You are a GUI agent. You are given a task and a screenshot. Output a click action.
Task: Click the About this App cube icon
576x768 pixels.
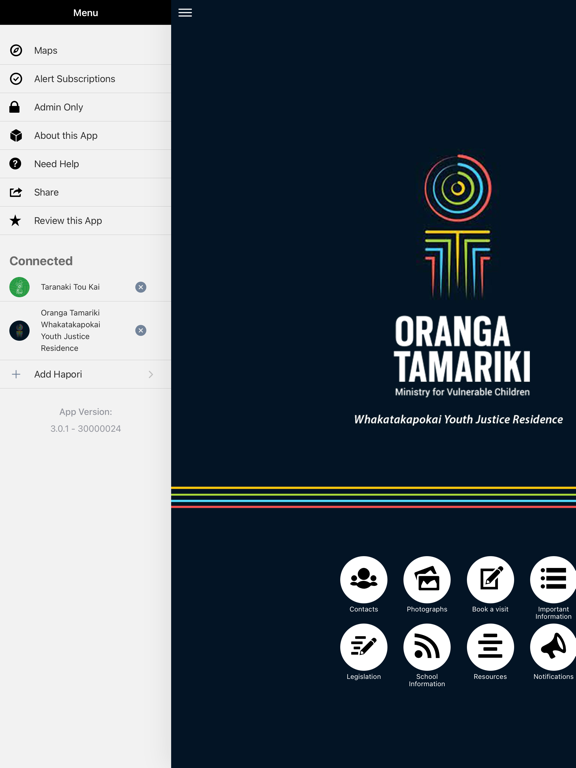point(16,136)
